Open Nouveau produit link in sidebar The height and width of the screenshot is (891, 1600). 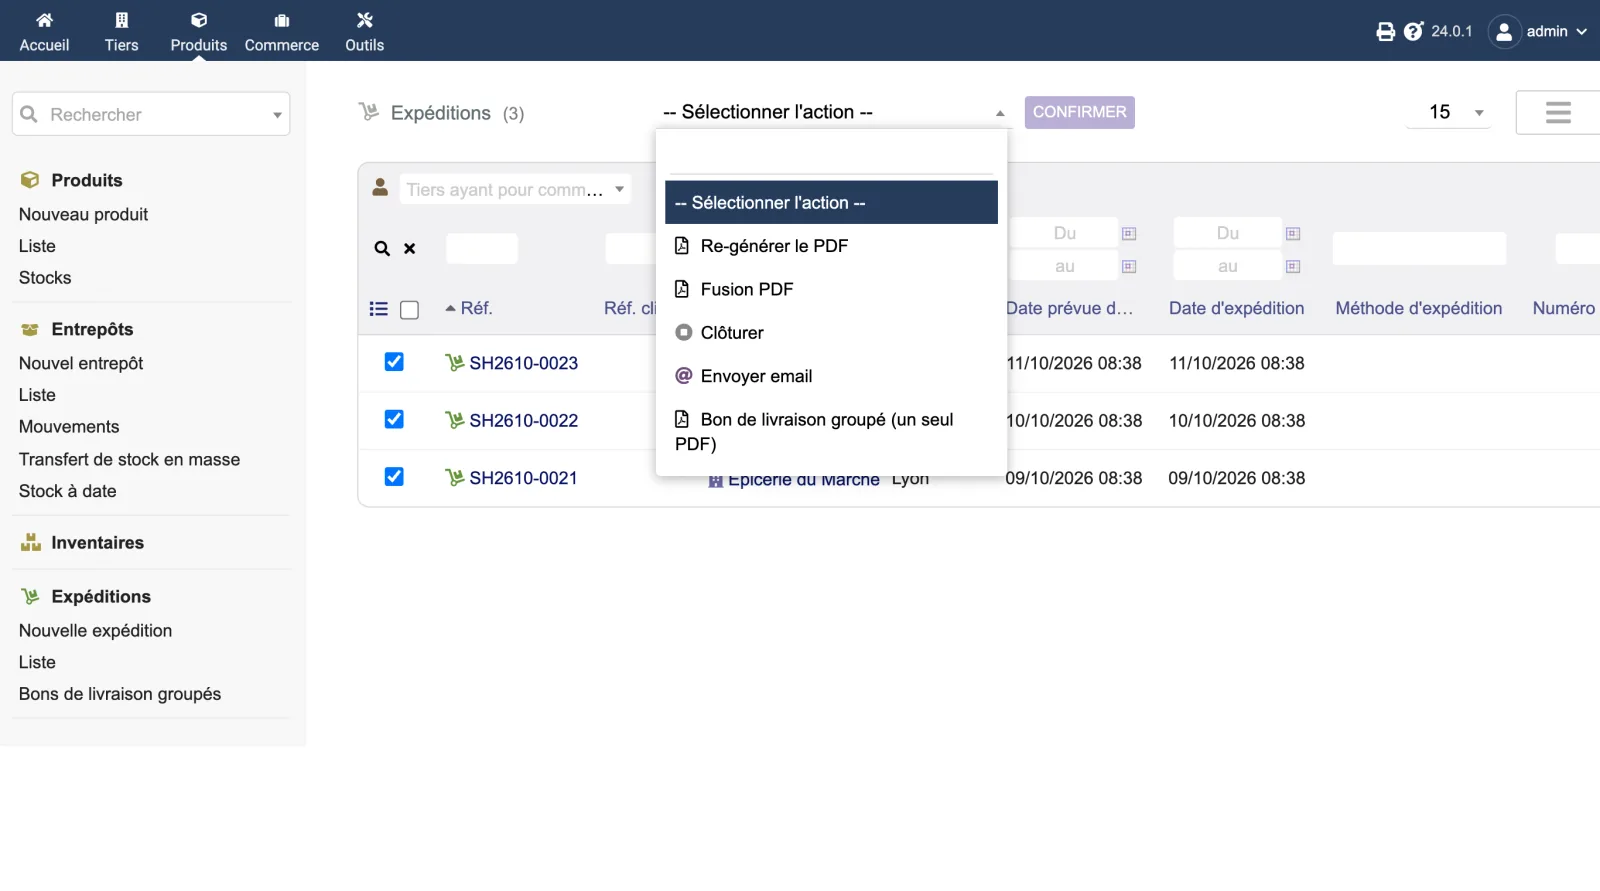[x=83, y=214]
